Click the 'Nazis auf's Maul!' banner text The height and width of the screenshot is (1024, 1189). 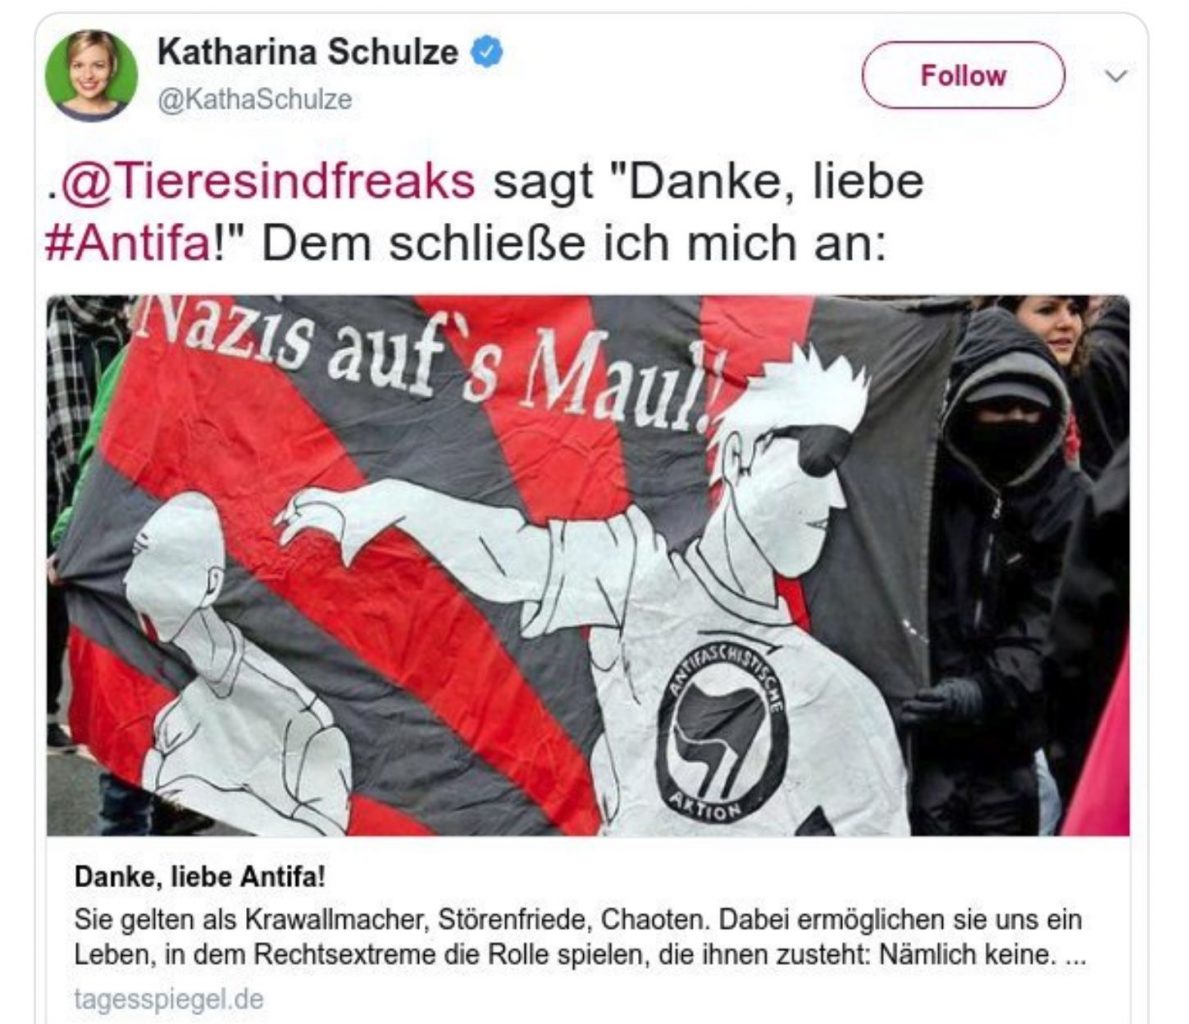click(x=428, y=357)
